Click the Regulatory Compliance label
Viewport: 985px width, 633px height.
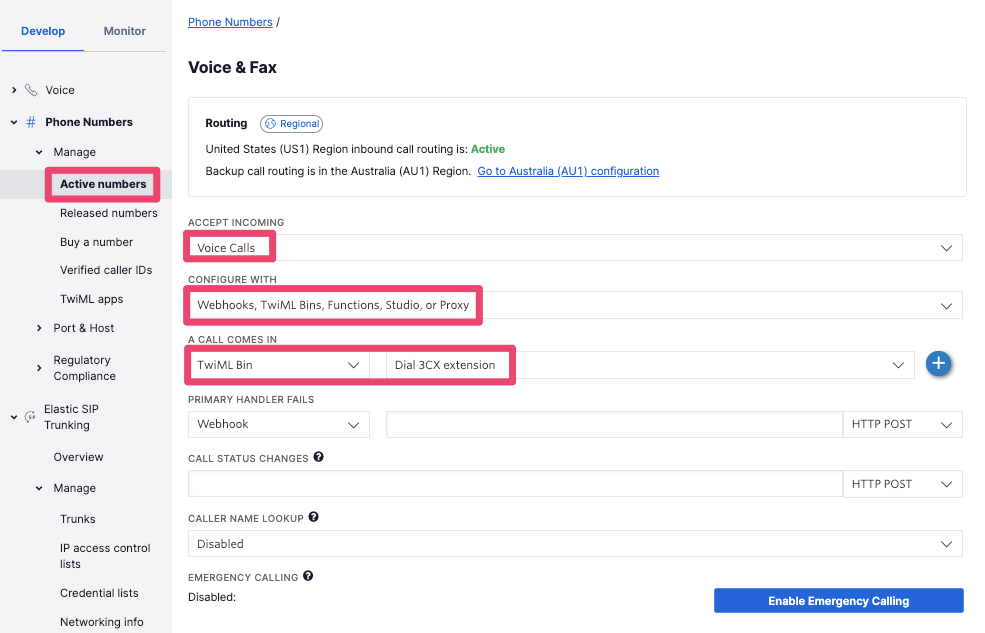[x=84, y=368]
